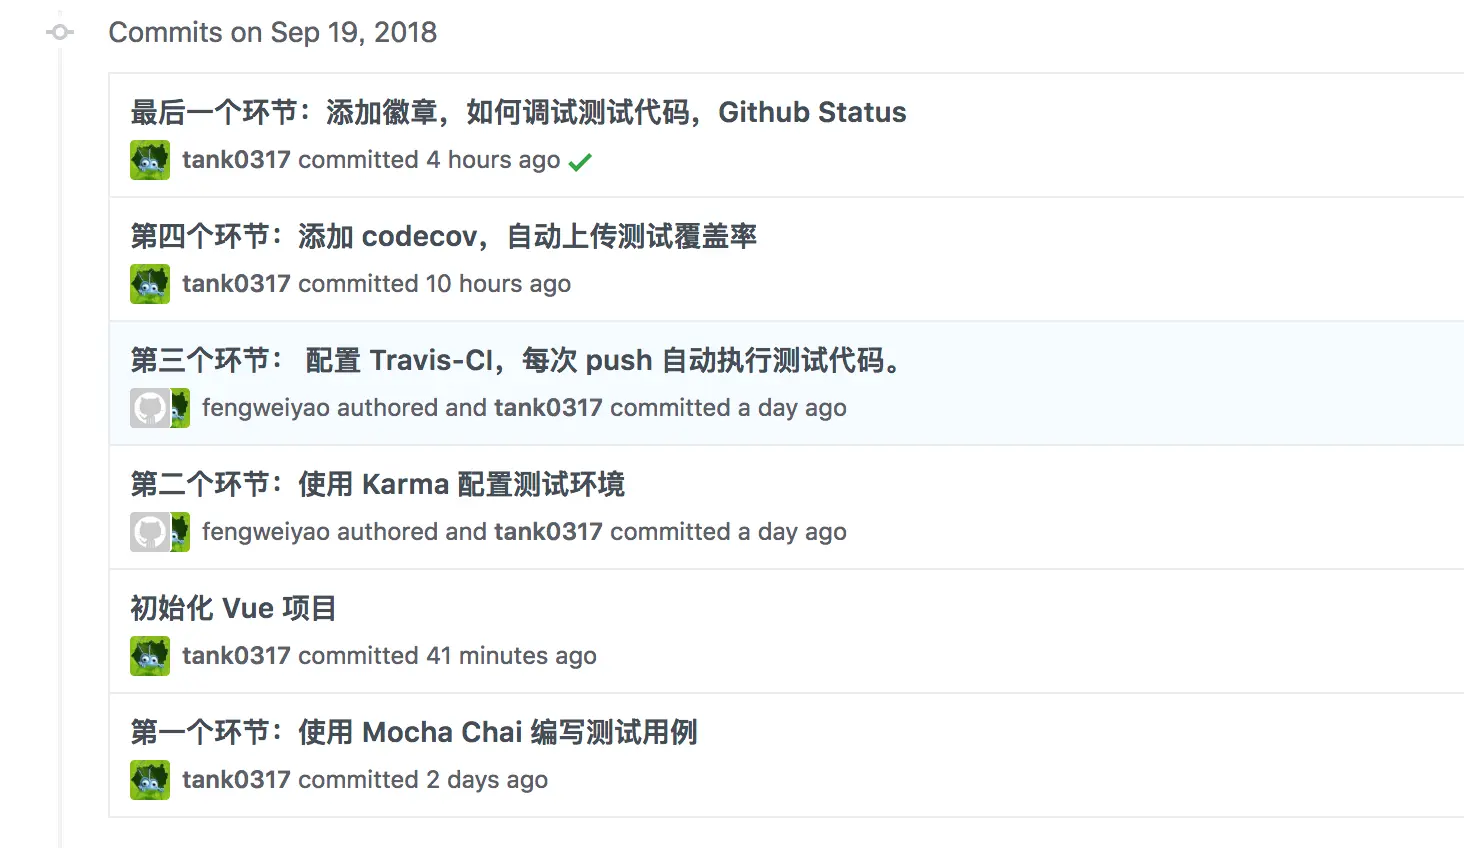Click tank0317's avatar beside the codecov commit
The image size is (1464, 848).
click(149, 283)
